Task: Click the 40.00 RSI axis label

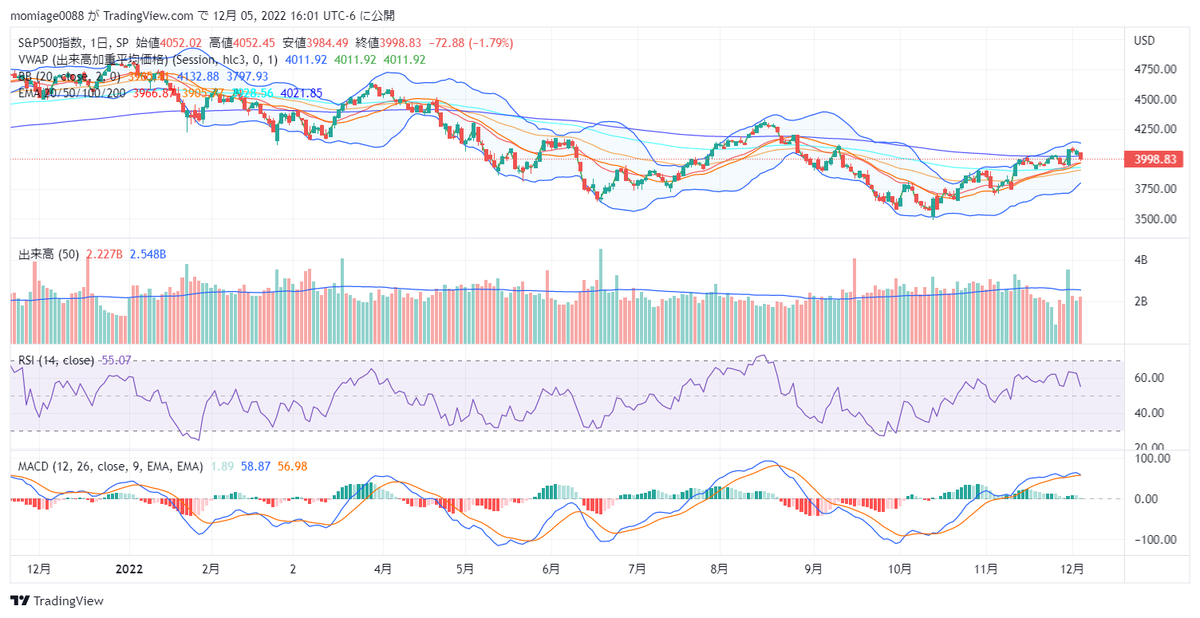Action: tap(1149, 413)
